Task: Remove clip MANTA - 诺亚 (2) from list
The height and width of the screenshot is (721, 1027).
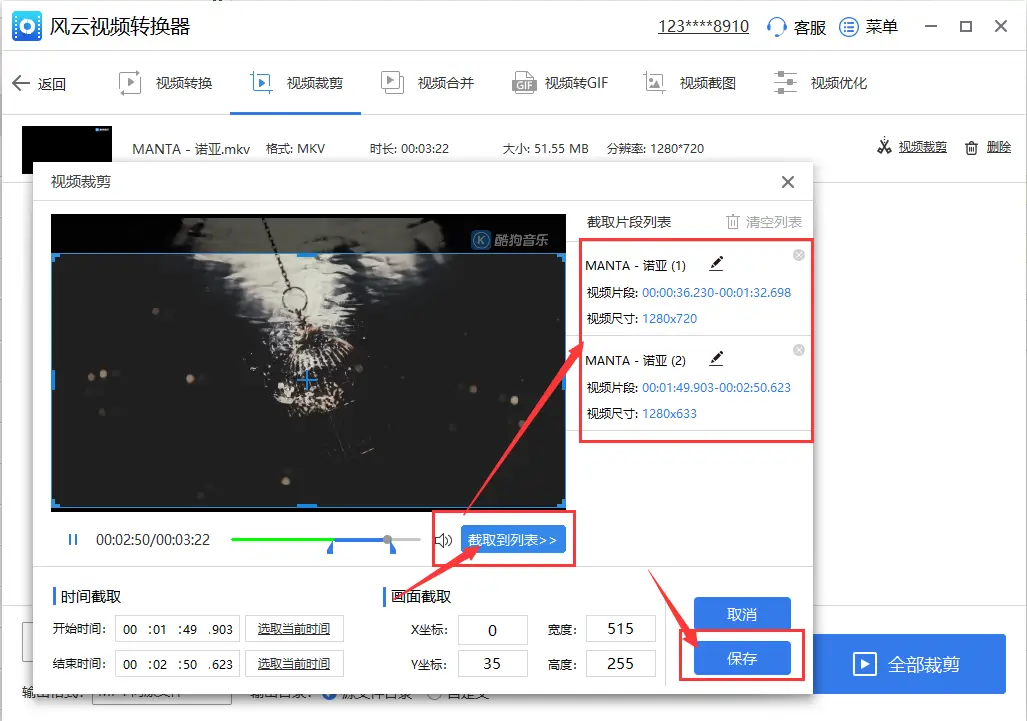Action: click(799, 350)
